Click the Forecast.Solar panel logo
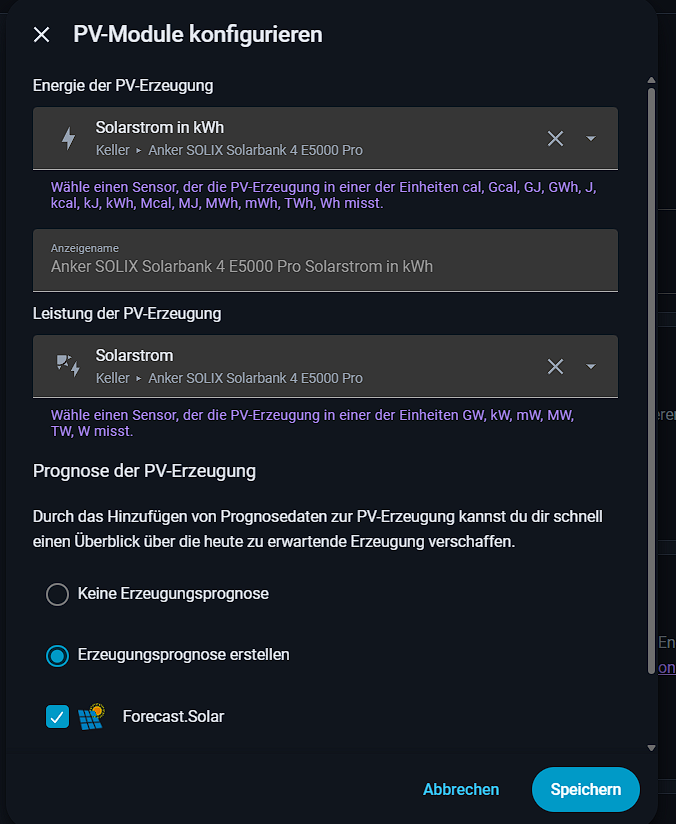The width and height of the screenshot is (676, 824). (91, 717)
